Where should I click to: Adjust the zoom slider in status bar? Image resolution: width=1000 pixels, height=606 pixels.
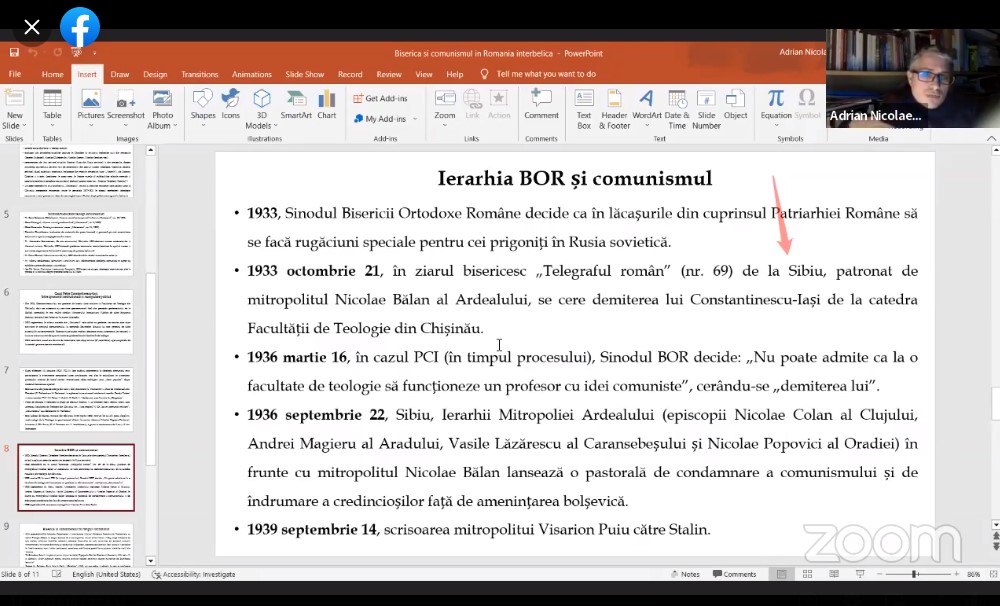[915, 574]
